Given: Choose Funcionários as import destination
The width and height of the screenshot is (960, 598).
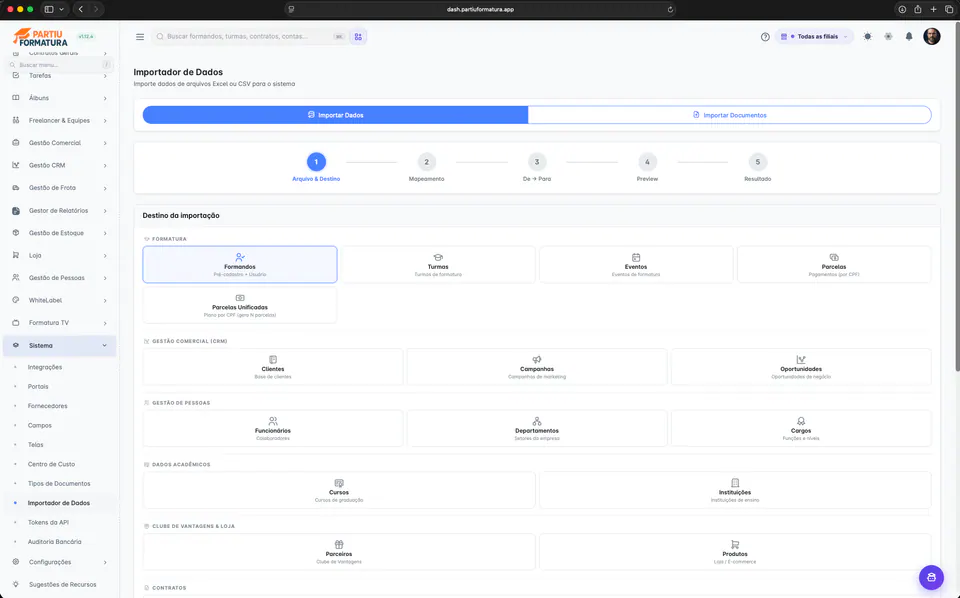Looking at the screenshot, I should click(x=273, y=428).
